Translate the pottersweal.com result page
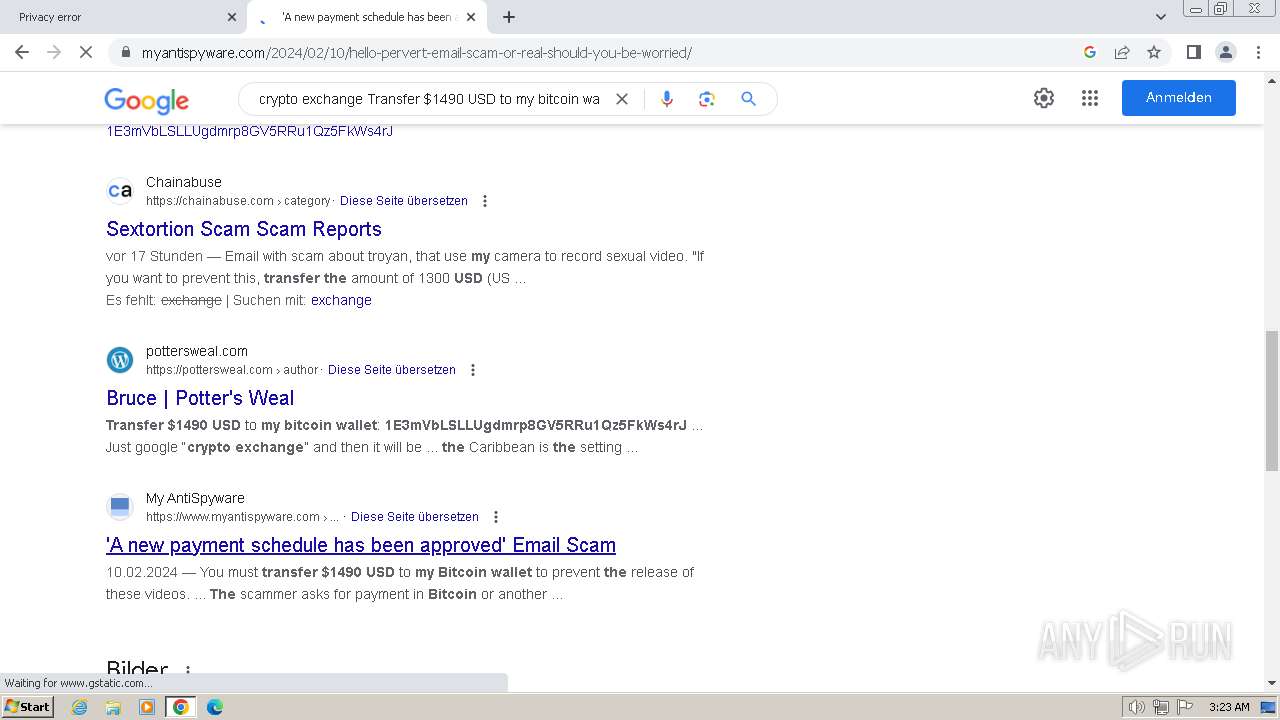 pos(392,370)
